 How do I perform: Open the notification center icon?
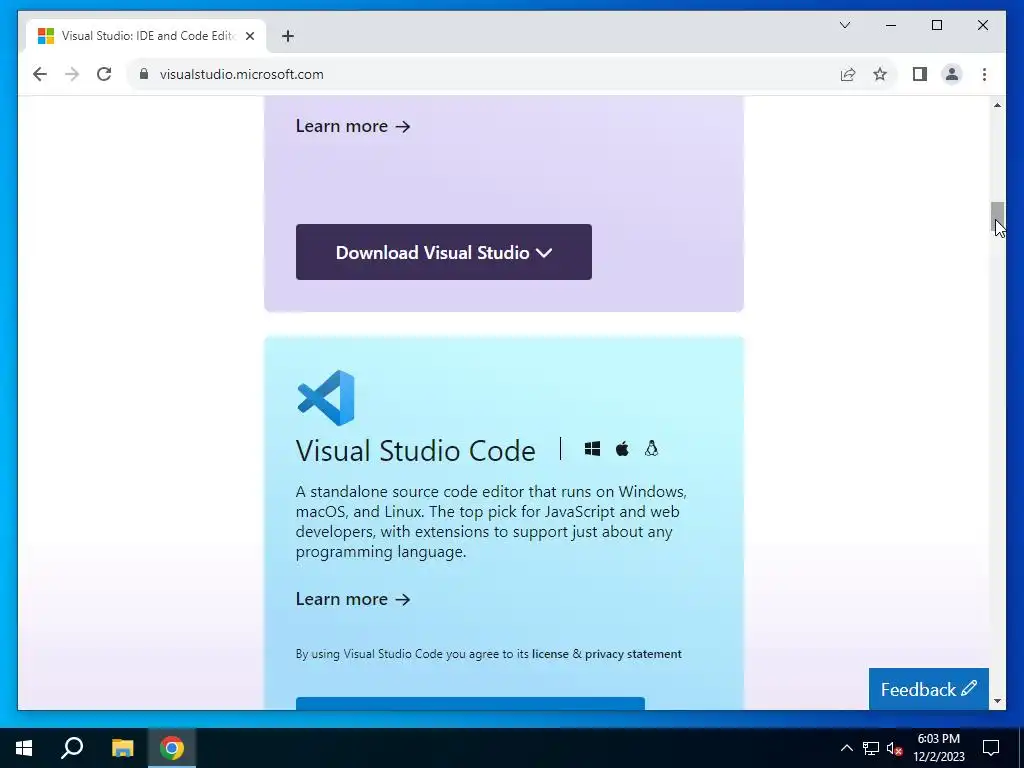(x=991, y=748)
